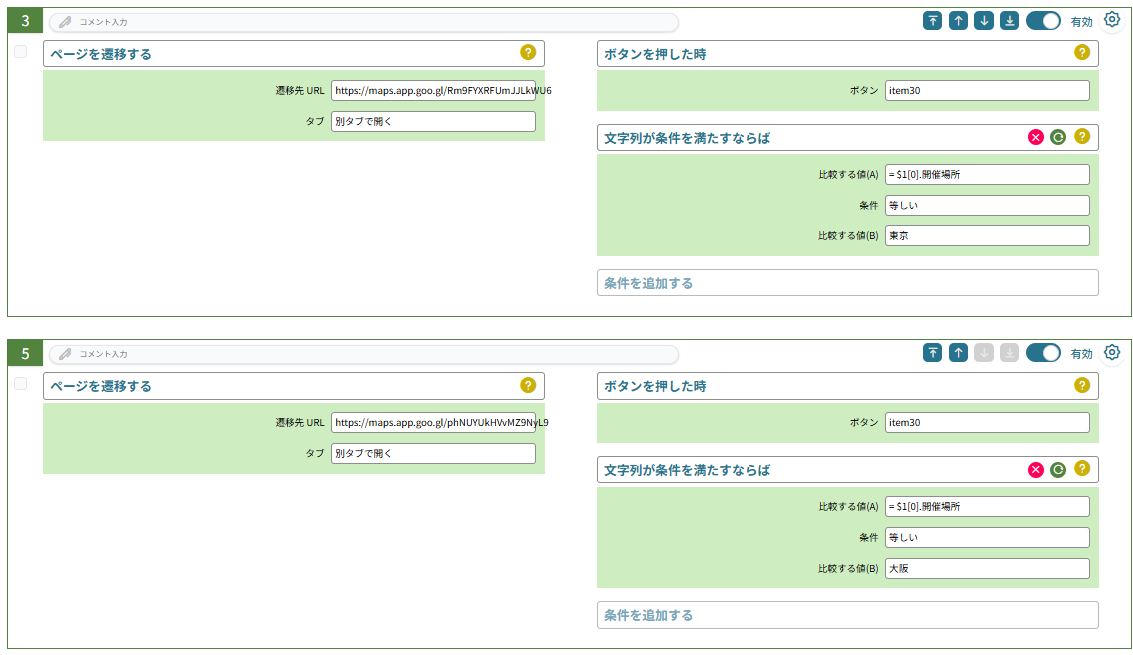
Task: Click 比較する値(B) field containing 大阪
Action: 987,568
